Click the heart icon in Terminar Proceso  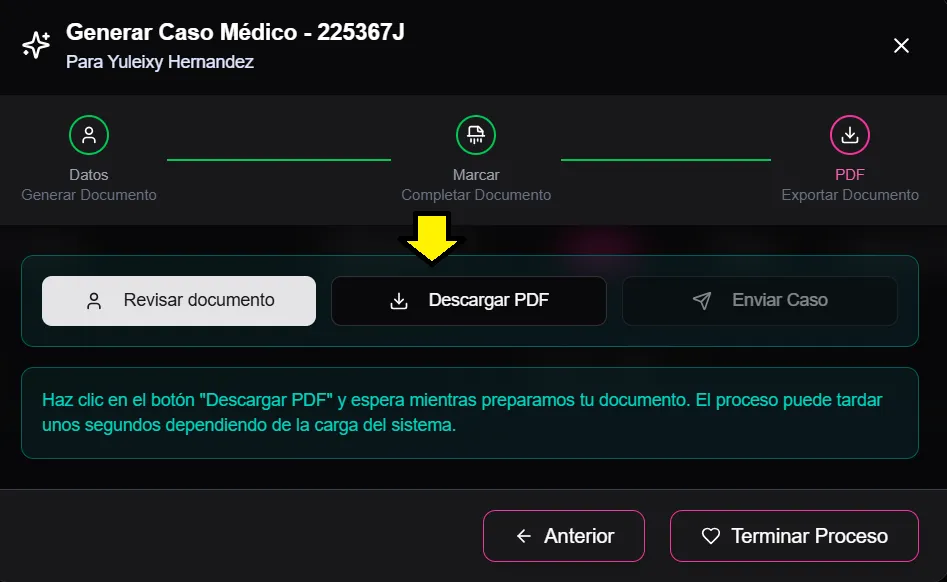click(x=711, y=536)
